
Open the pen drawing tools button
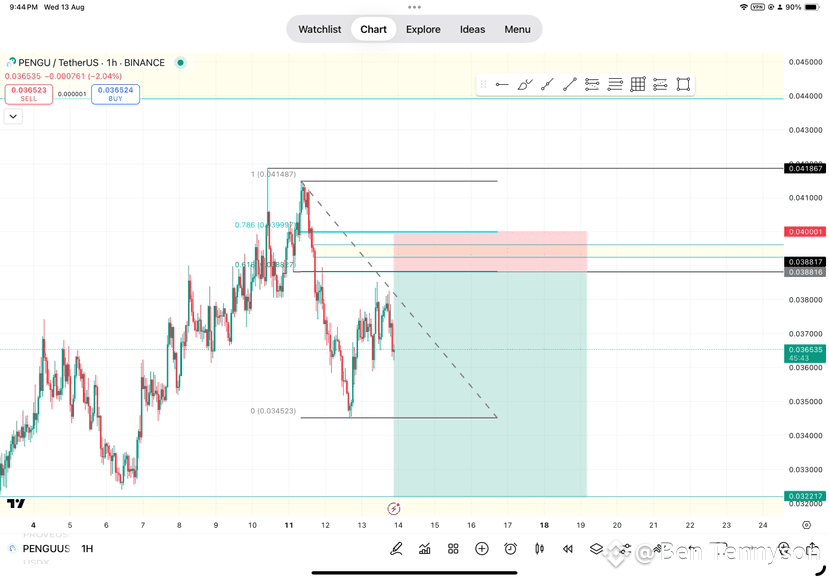coord(396,549)
